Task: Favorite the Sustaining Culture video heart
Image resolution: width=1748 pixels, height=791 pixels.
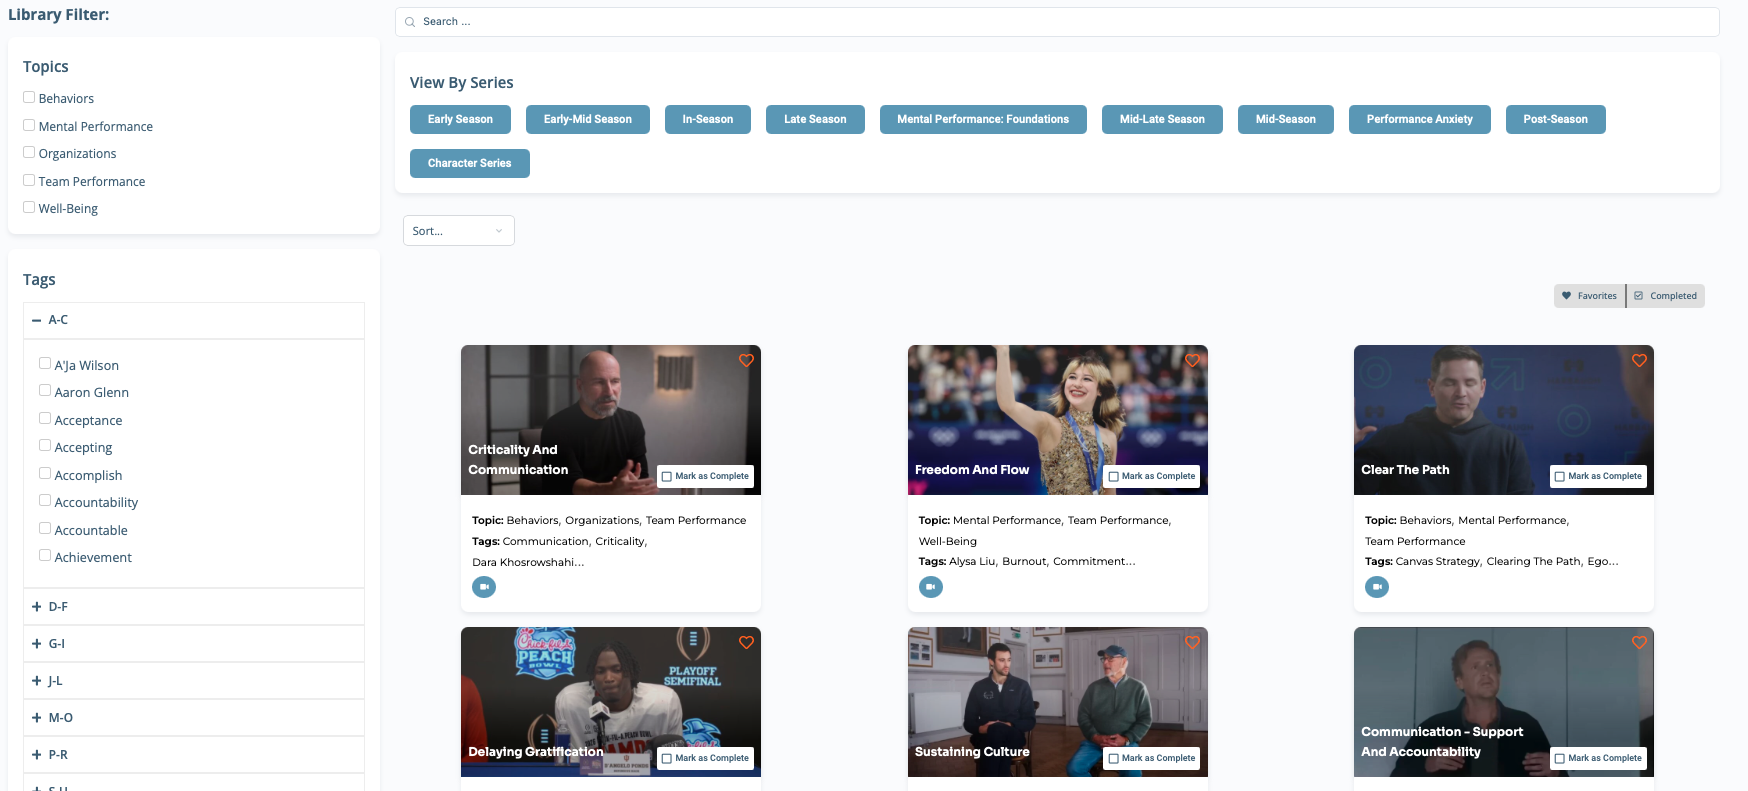Action: 1192,642
